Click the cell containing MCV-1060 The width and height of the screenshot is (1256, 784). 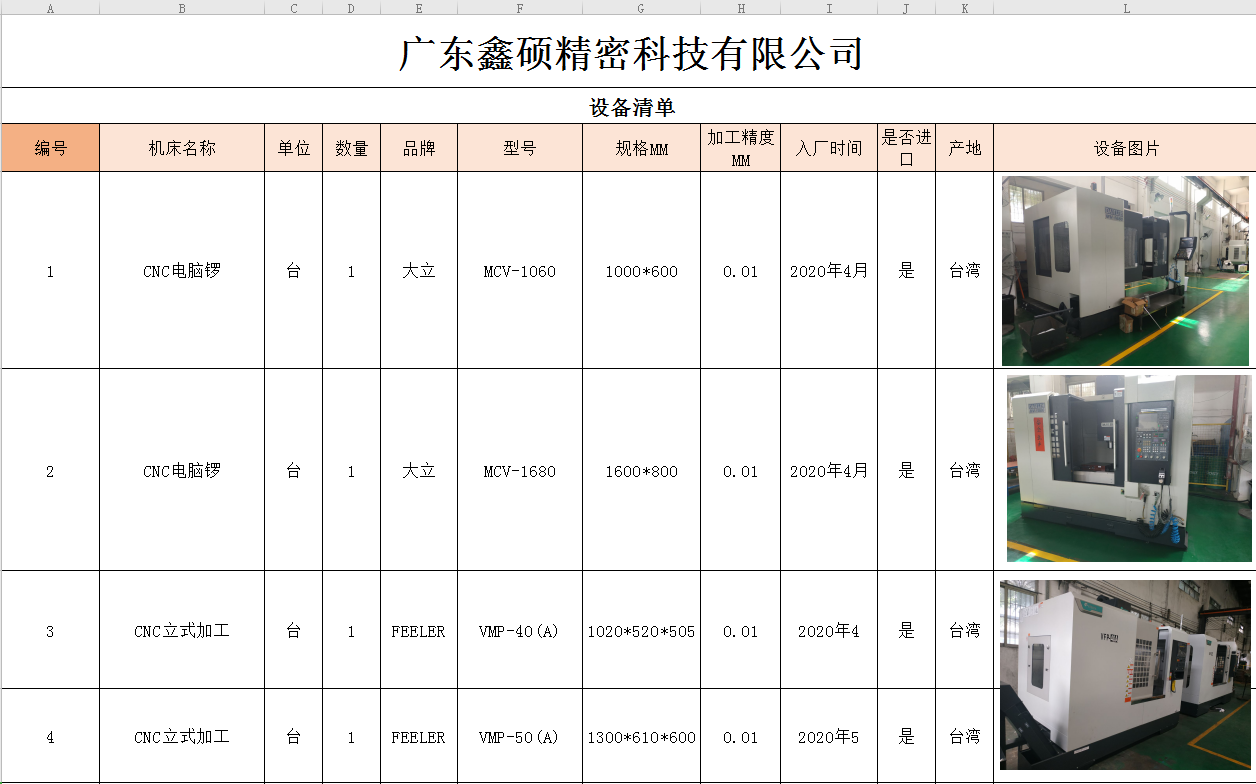coord(519,271)
